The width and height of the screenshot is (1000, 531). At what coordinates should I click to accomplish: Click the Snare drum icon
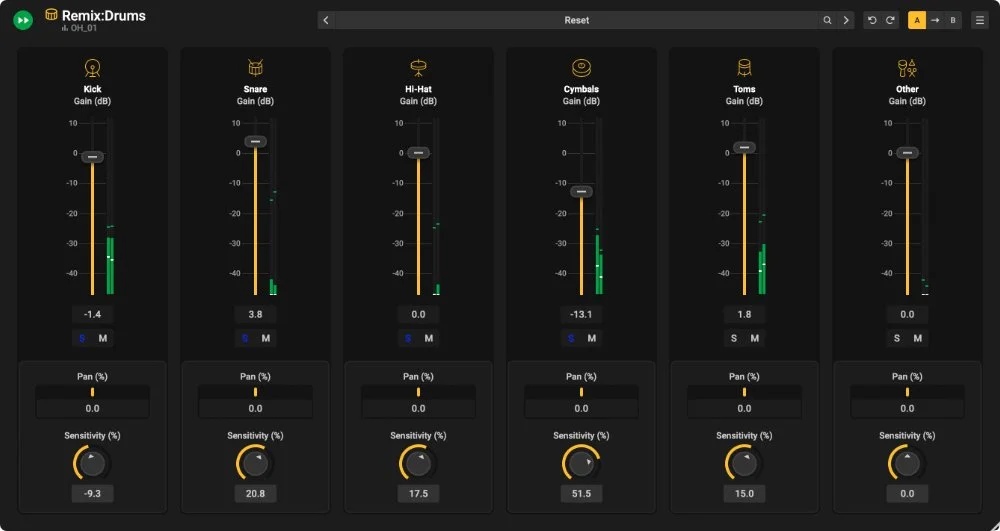(255, 68)
